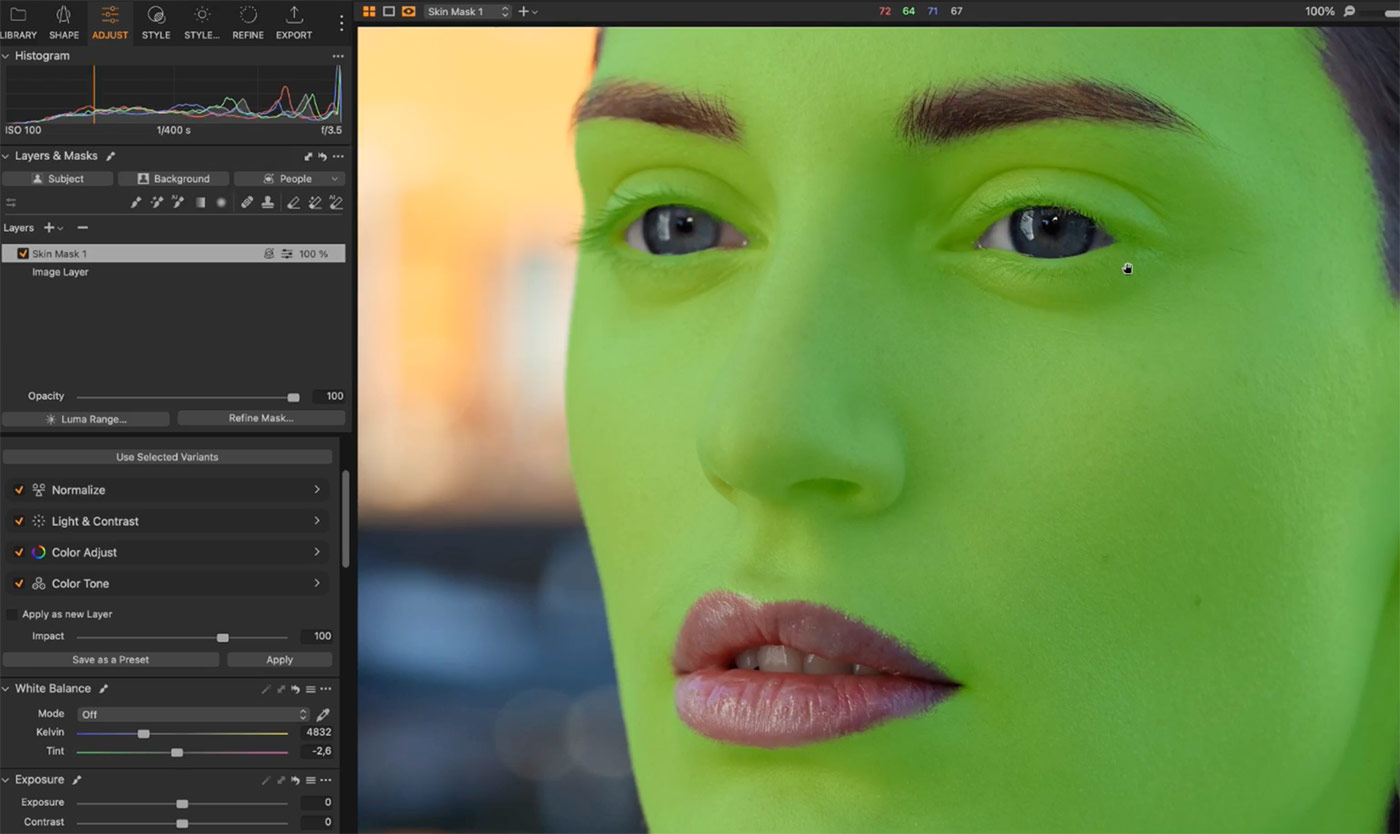This screenshot has height=834, width=1400.
Task: Select the Erase Mask tool
Action: pyautogui.click(x=293, y=203)
